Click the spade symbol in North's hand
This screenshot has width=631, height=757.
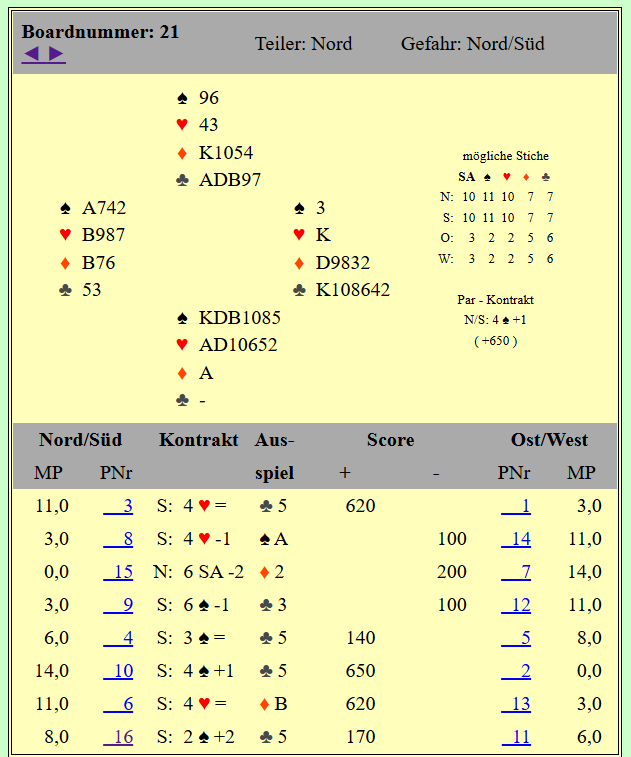pos(182,98)
